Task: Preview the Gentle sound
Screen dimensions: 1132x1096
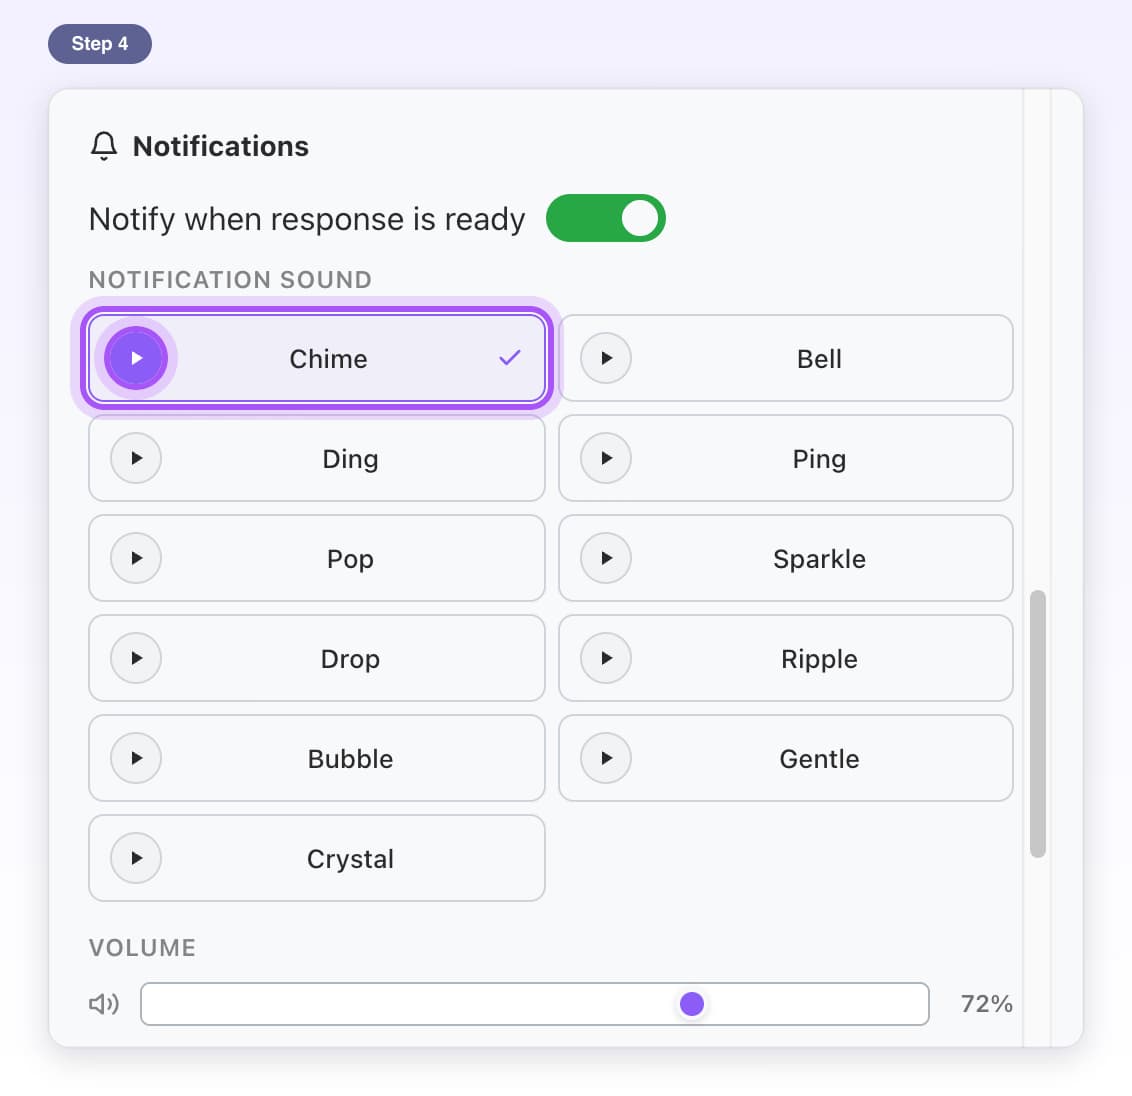Action: [606, 758]
